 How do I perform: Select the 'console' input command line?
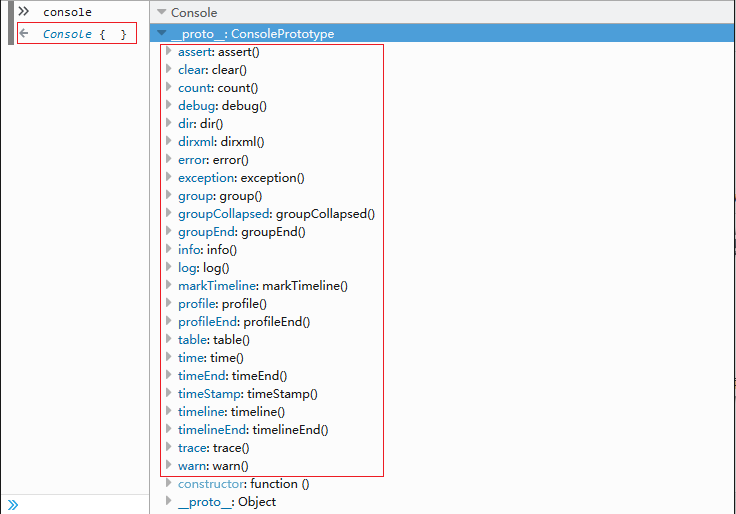pyautogui.click(x=67, y=12)
